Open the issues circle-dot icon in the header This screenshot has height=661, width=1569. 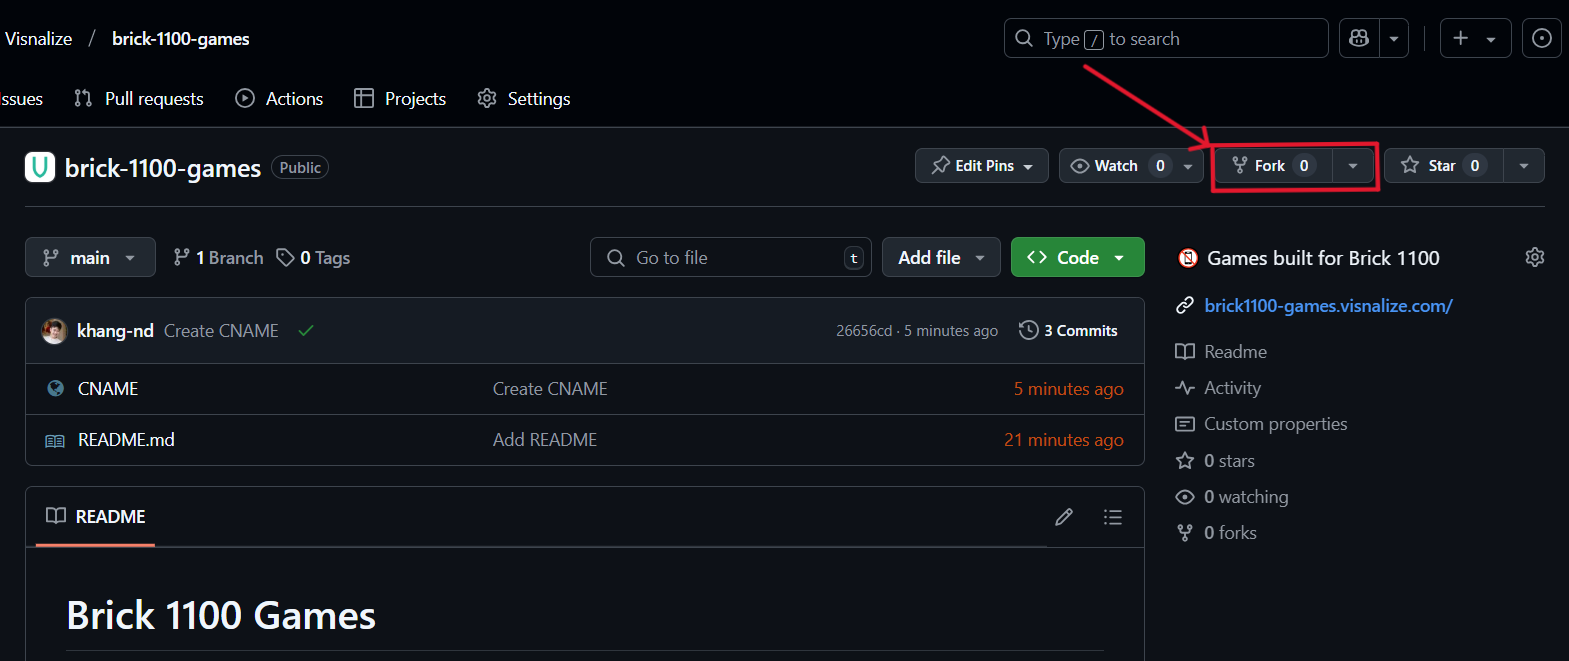click(x=1541, y=38)
